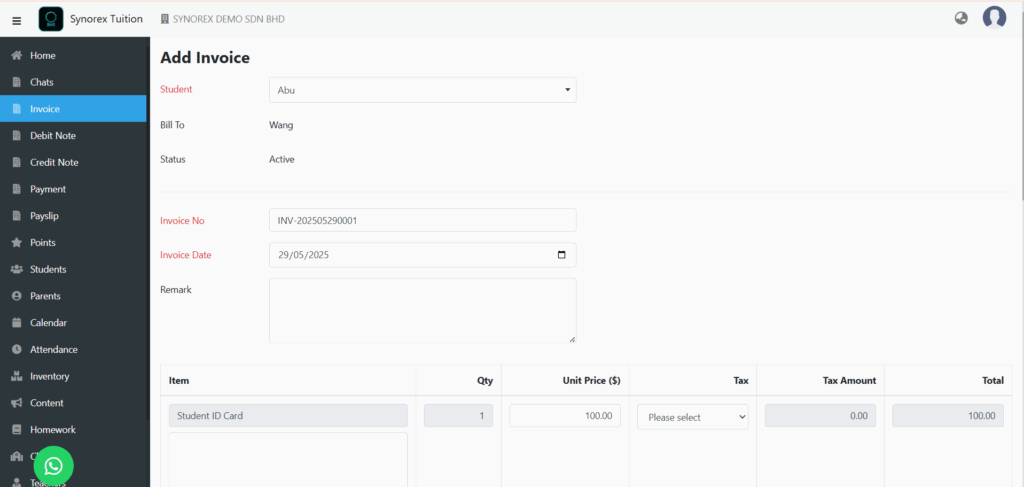Open Payslip in the sidebar

pos(73,216)
